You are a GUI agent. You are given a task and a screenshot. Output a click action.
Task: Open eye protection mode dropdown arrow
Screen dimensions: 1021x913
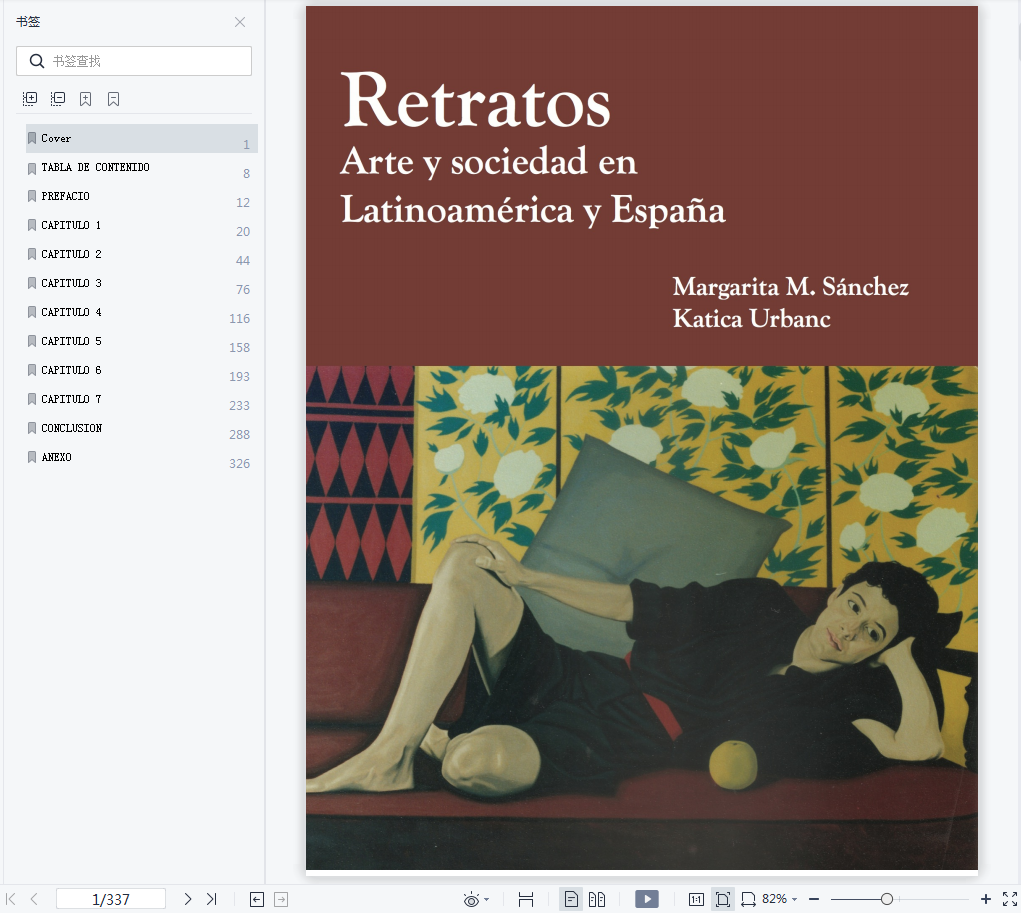click(486, 900)
